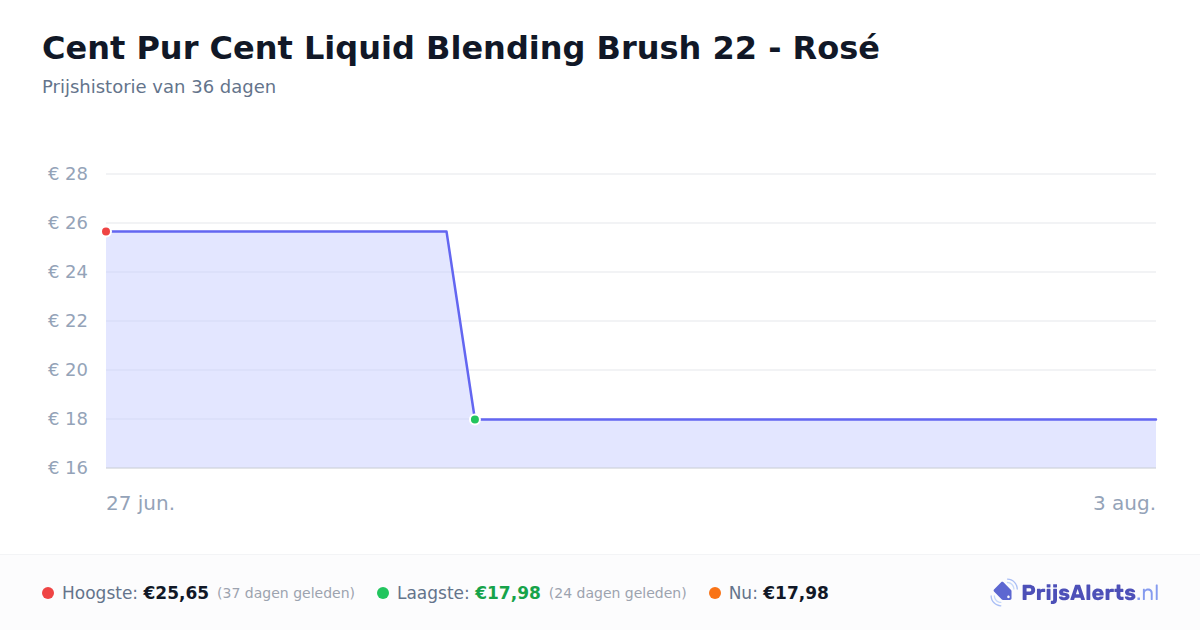Click the PrijsAlerts tag logo icon

tap(1003, 593)
